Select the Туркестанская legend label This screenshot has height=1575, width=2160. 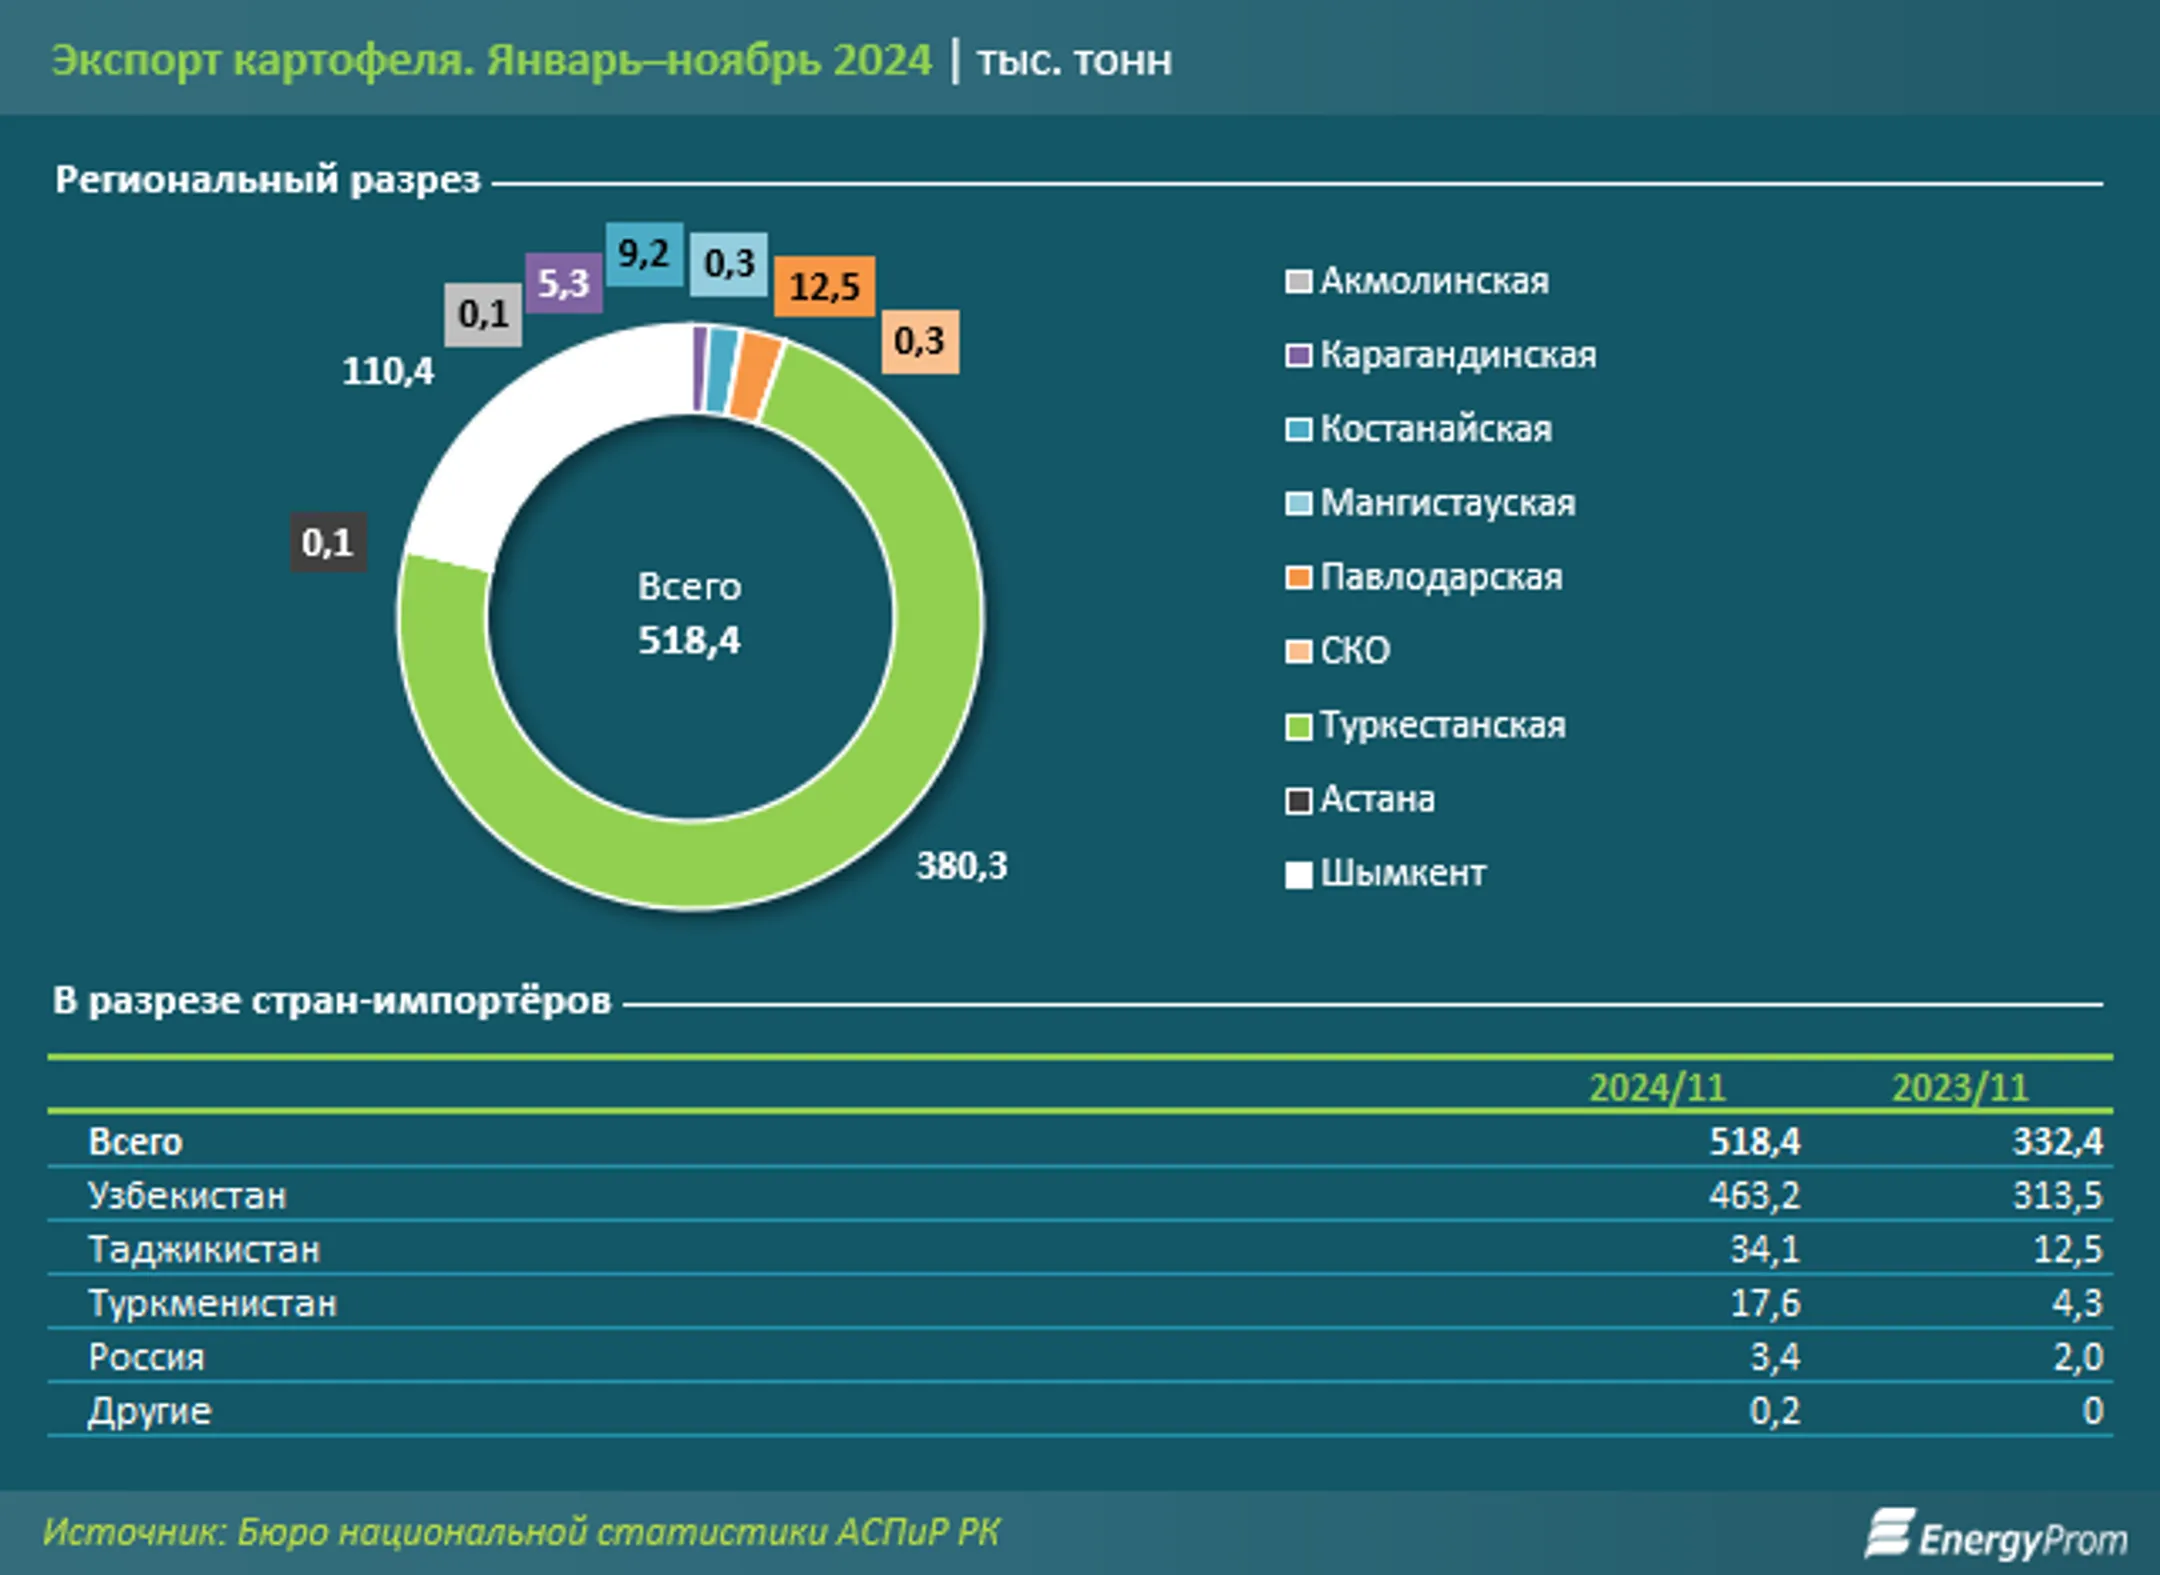click(1443, 725)
